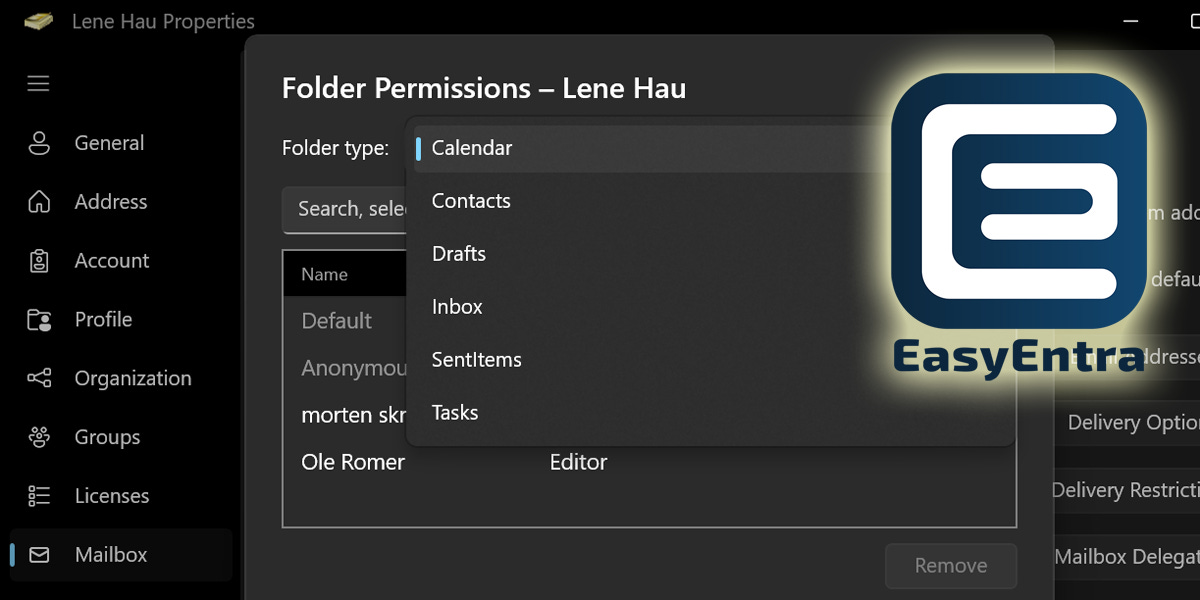Click the EasyEntra app icon in title bar
The image size is (1200, 600).
pyautogui.click(x=39, y=21)
